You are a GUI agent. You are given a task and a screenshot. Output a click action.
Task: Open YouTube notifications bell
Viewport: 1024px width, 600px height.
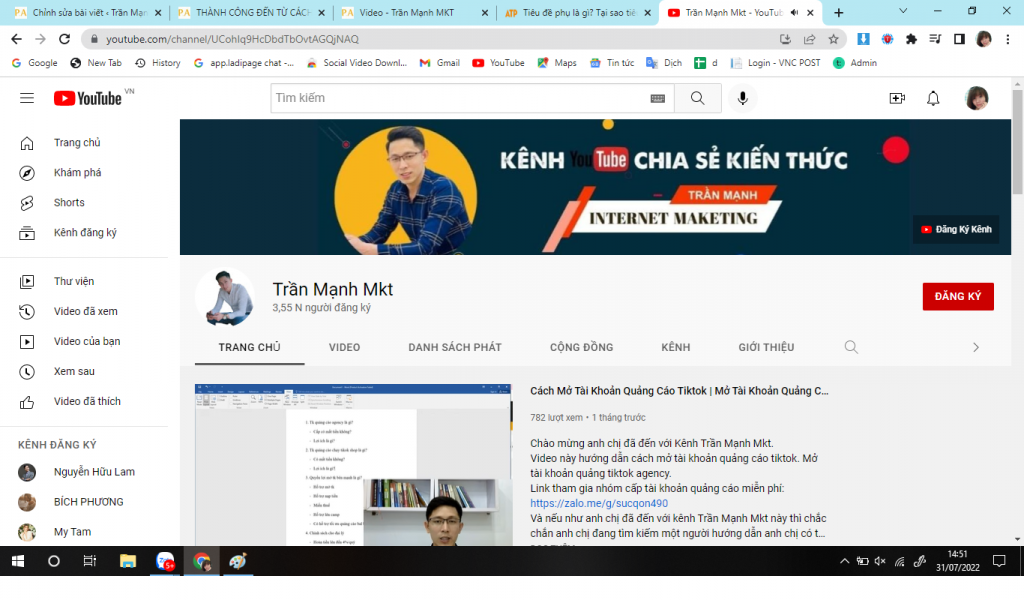tap(932, 98)
